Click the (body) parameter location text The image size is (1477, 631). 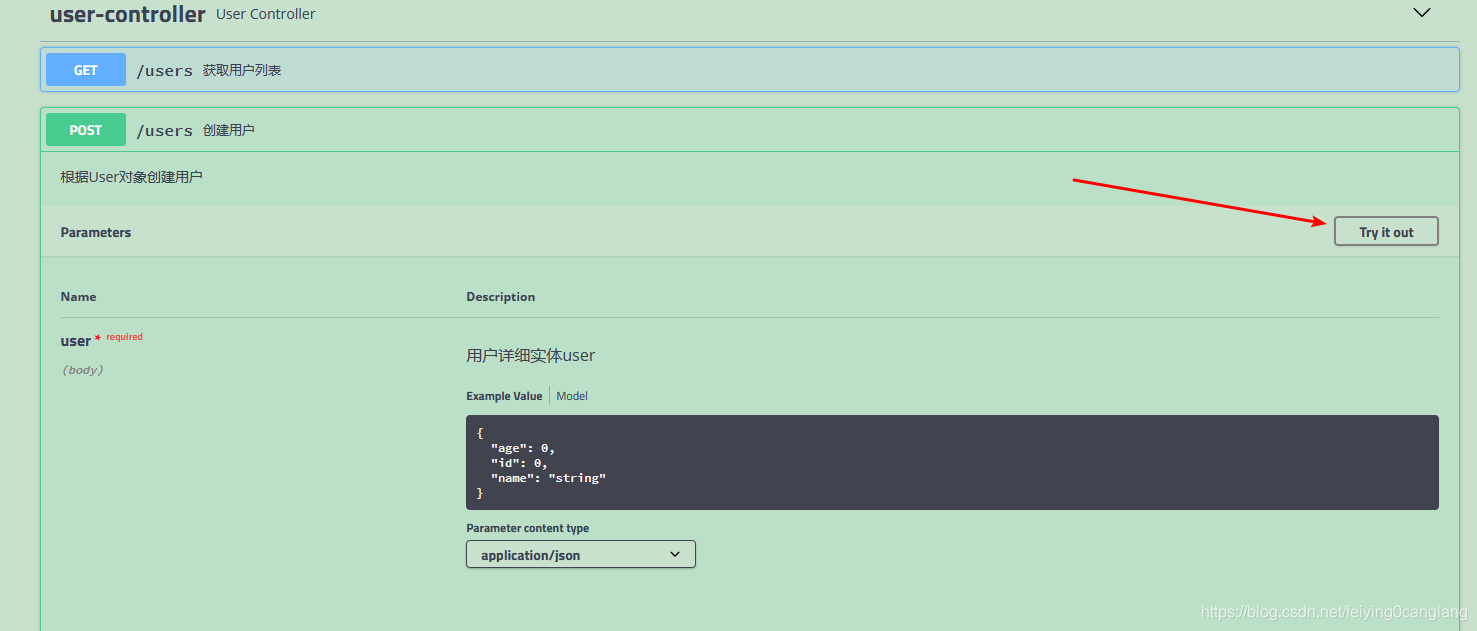coord(82,370)
